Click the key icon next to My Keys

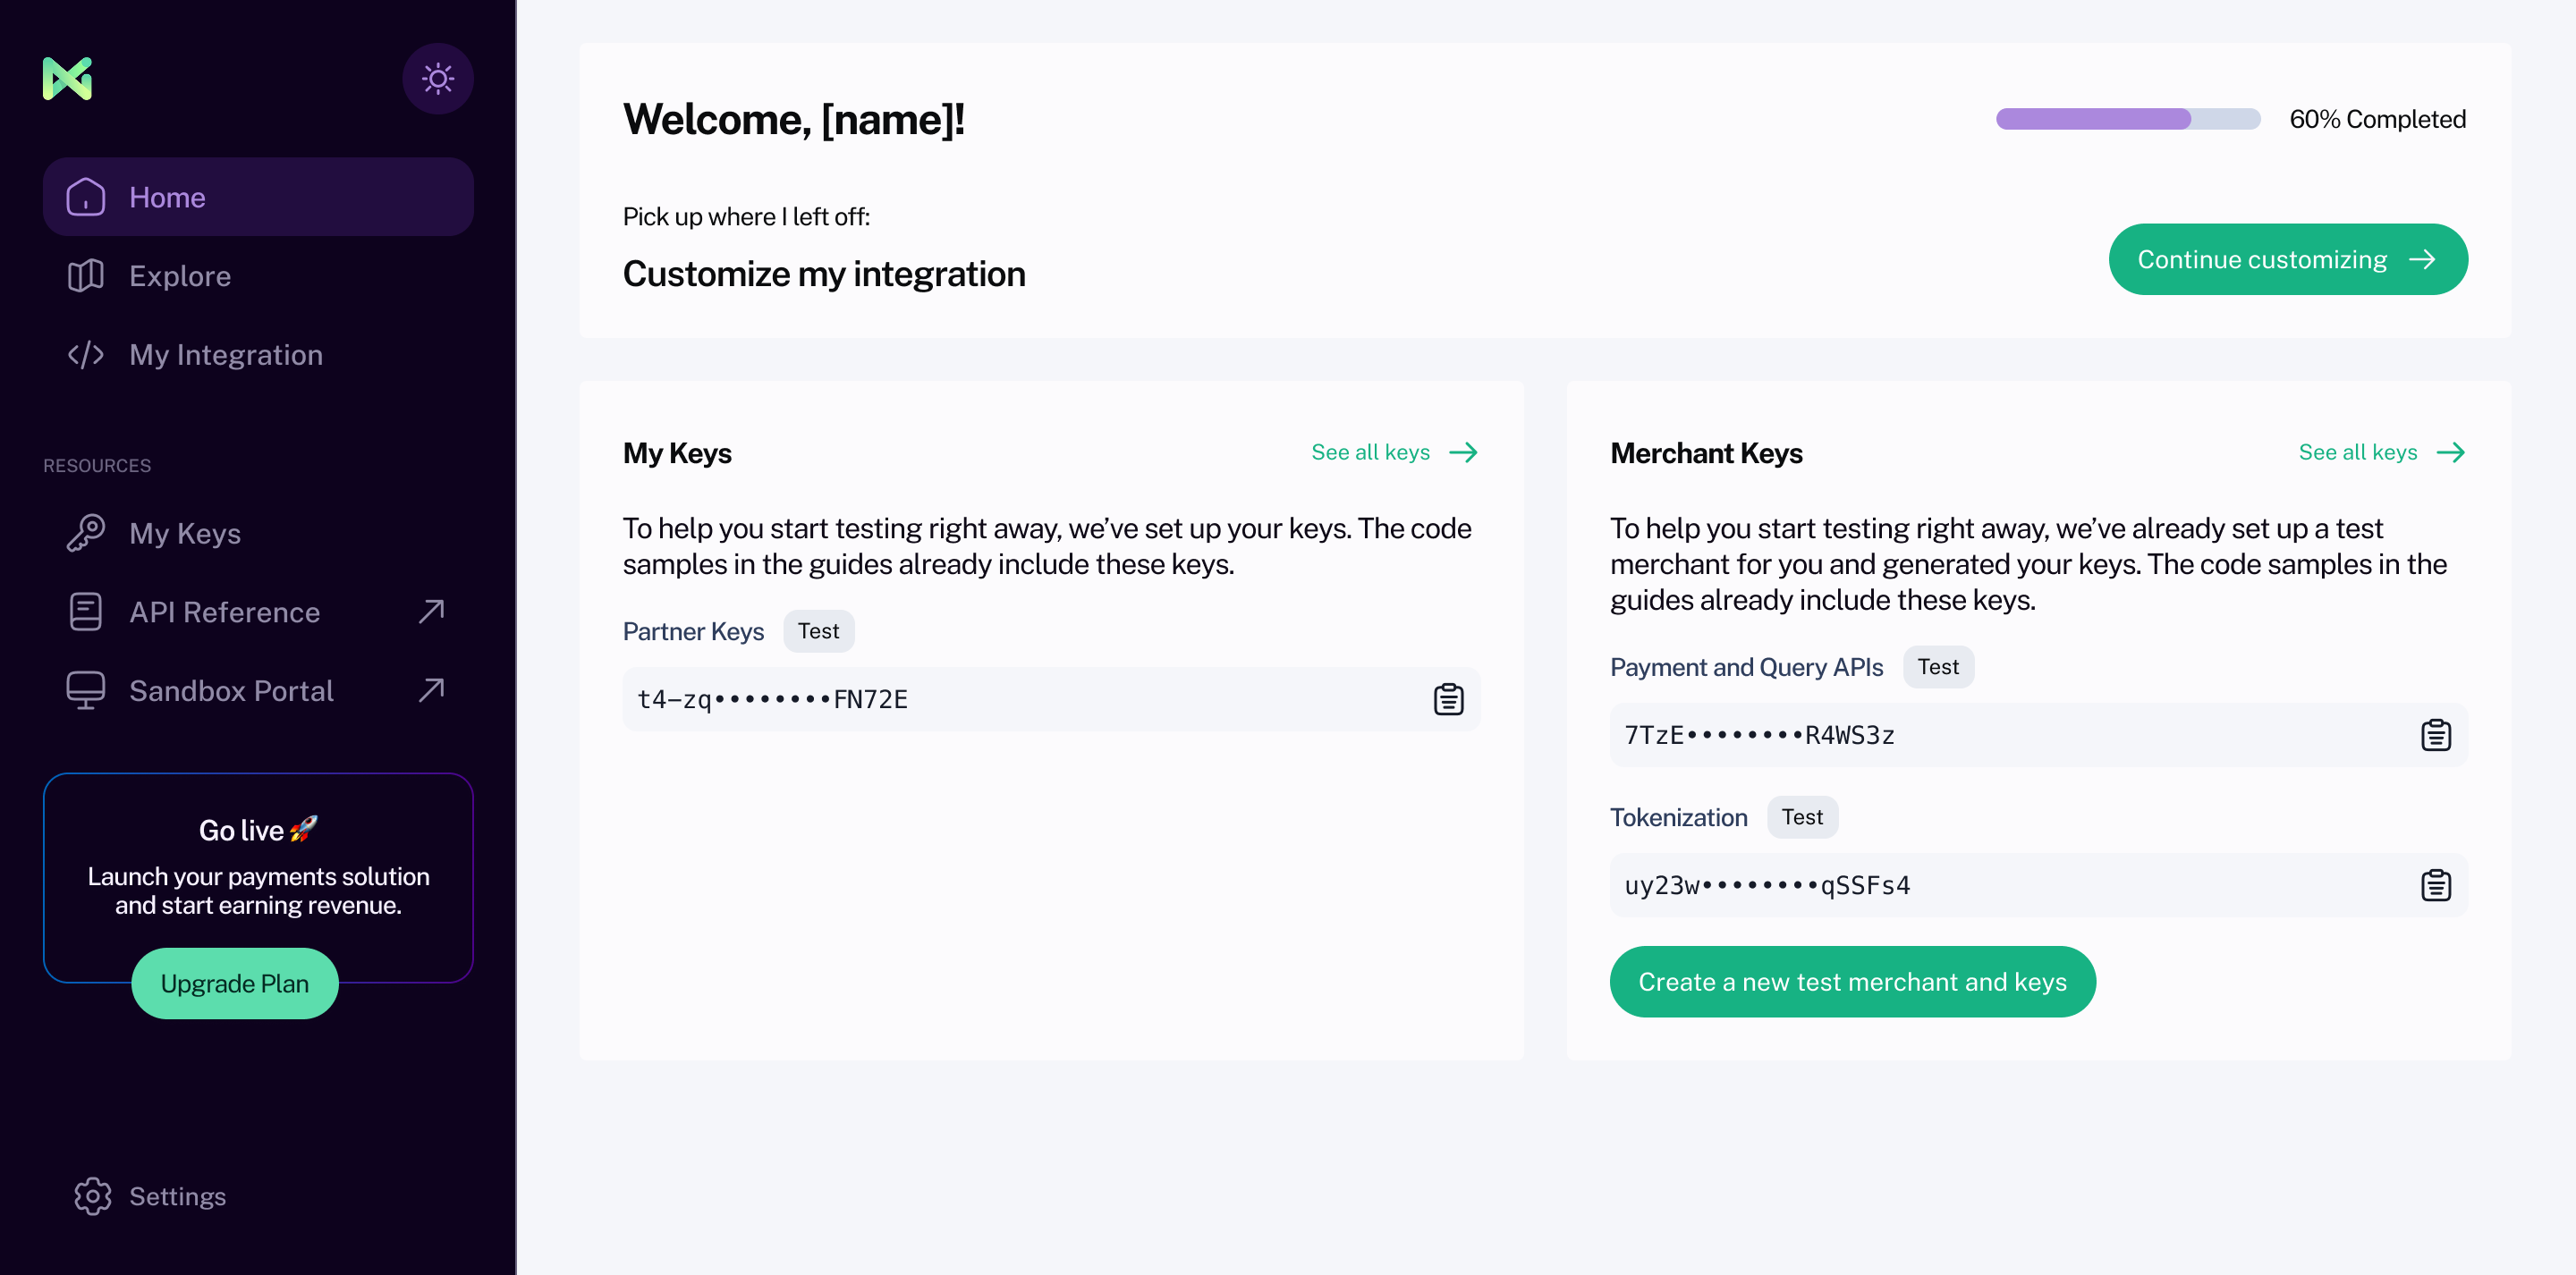tap(85, 533)
